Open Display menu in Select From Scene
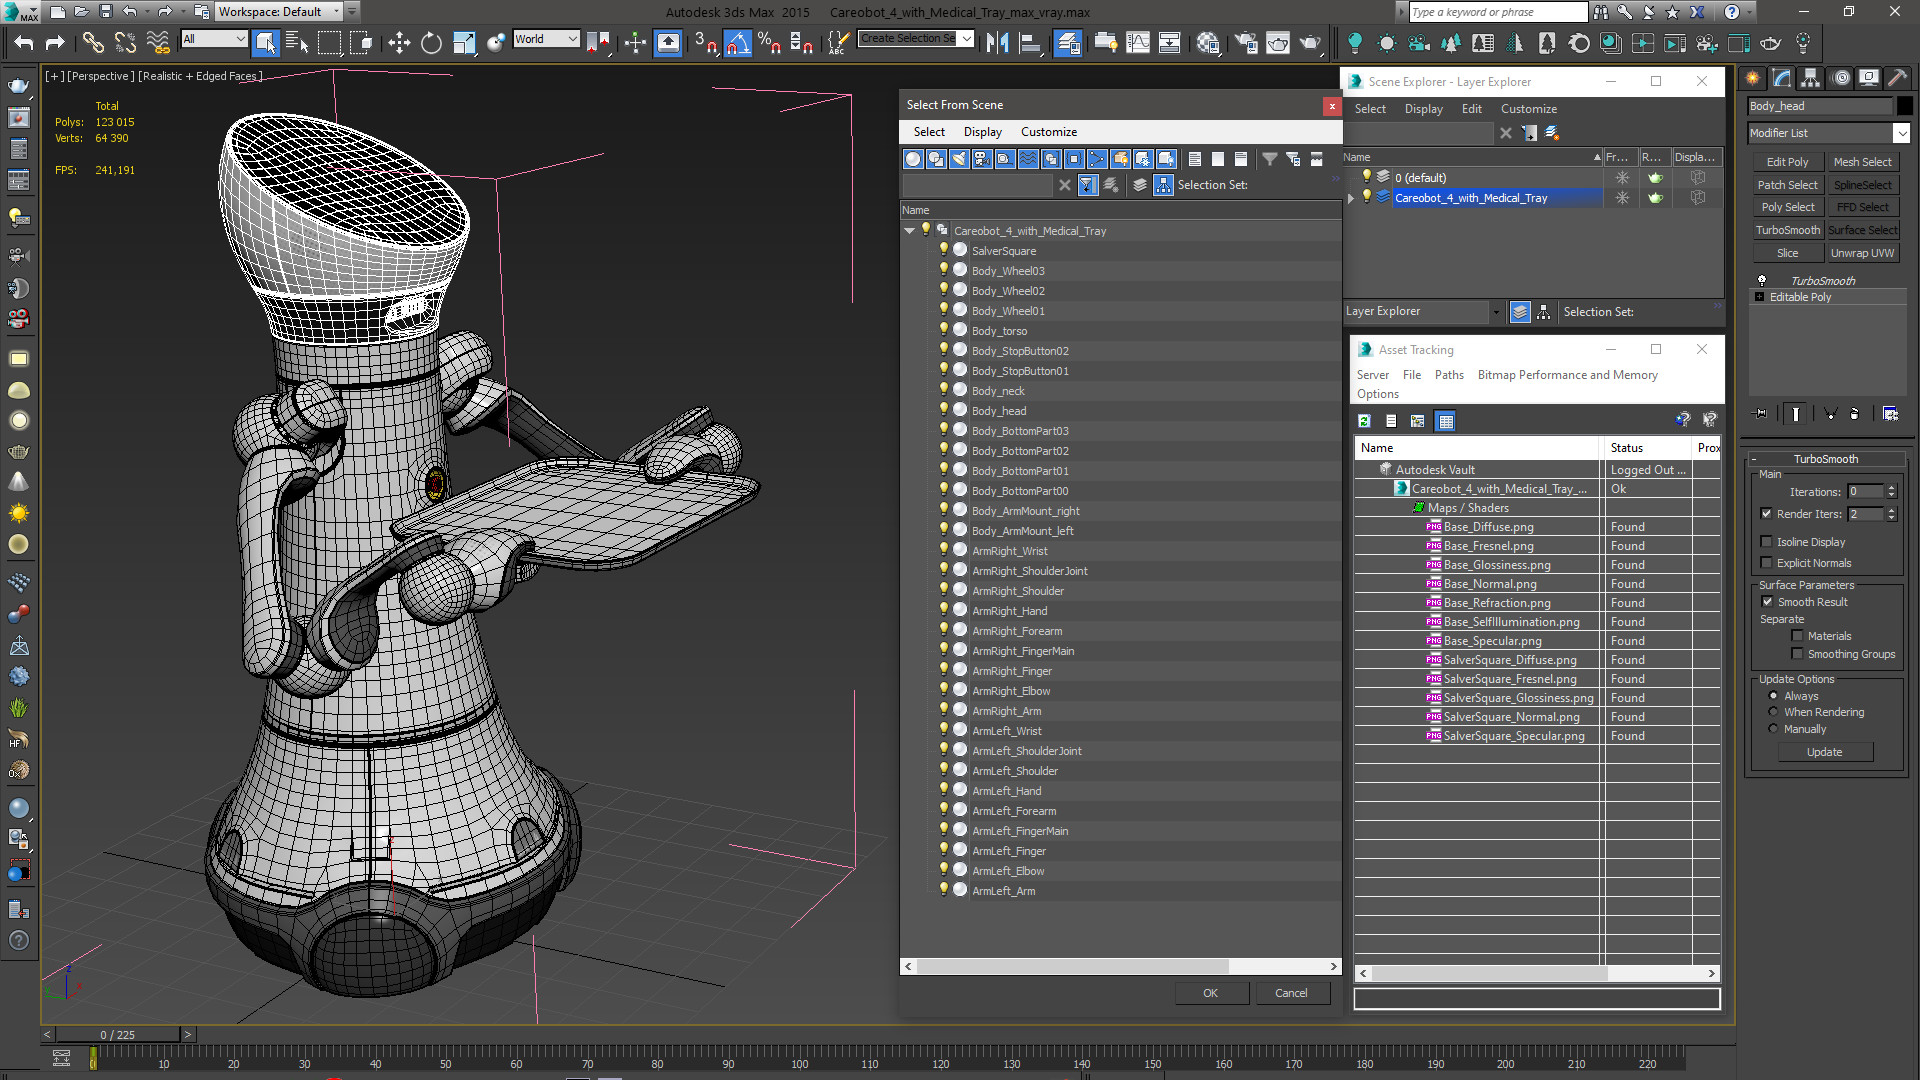 (x=982, y=132)
